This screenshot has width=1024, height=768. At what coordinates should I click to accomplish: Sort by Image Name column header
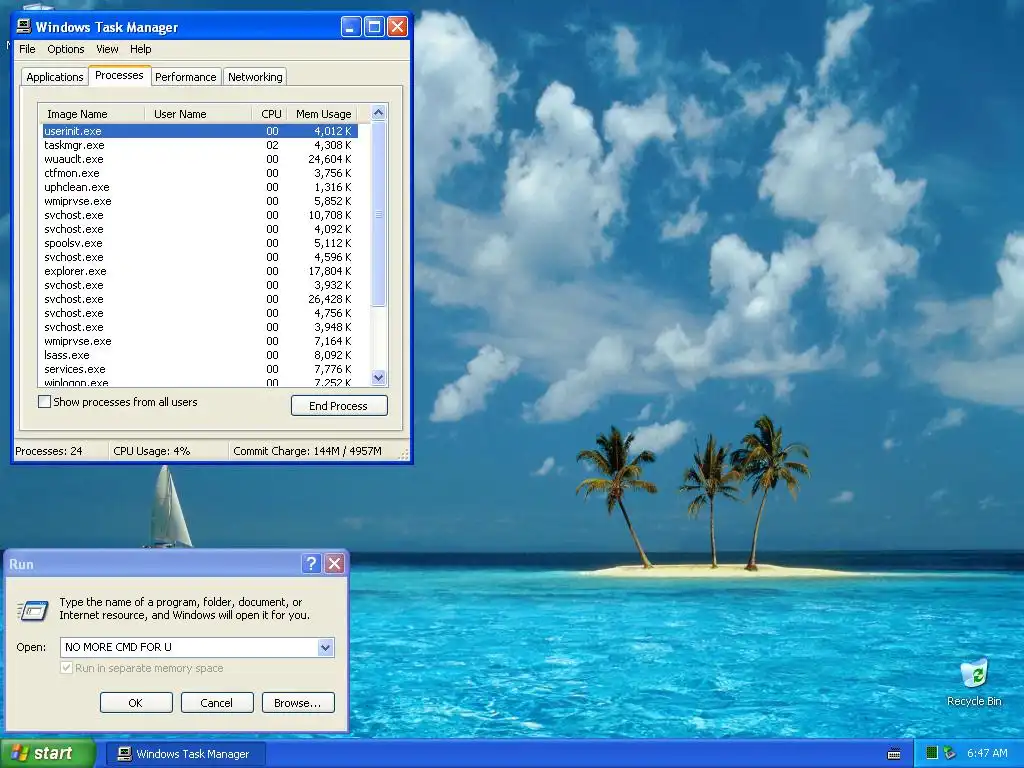91,114
